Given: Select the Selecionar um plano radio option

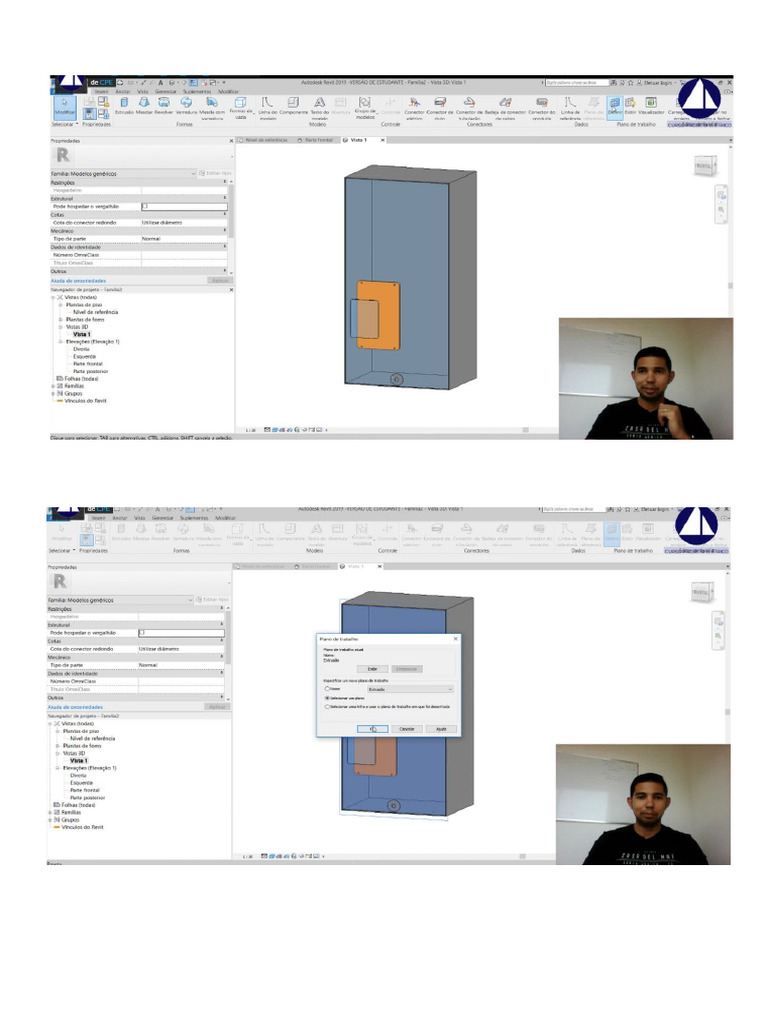Looking at the screenshot, I should pyautogui.click(x=327, y=698).
